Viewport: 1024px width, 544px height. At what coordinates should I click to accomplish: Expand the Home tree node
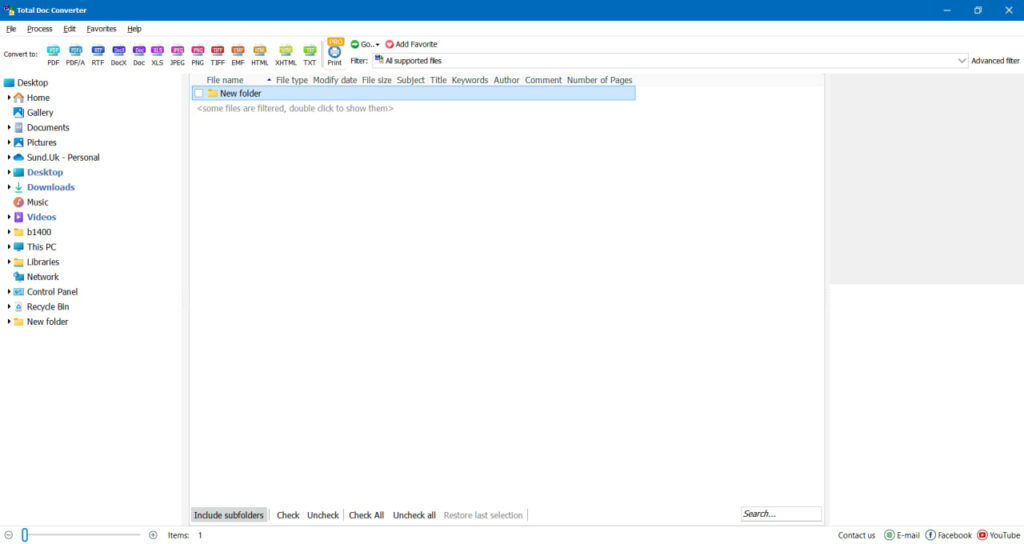click(x=8, y=97)
